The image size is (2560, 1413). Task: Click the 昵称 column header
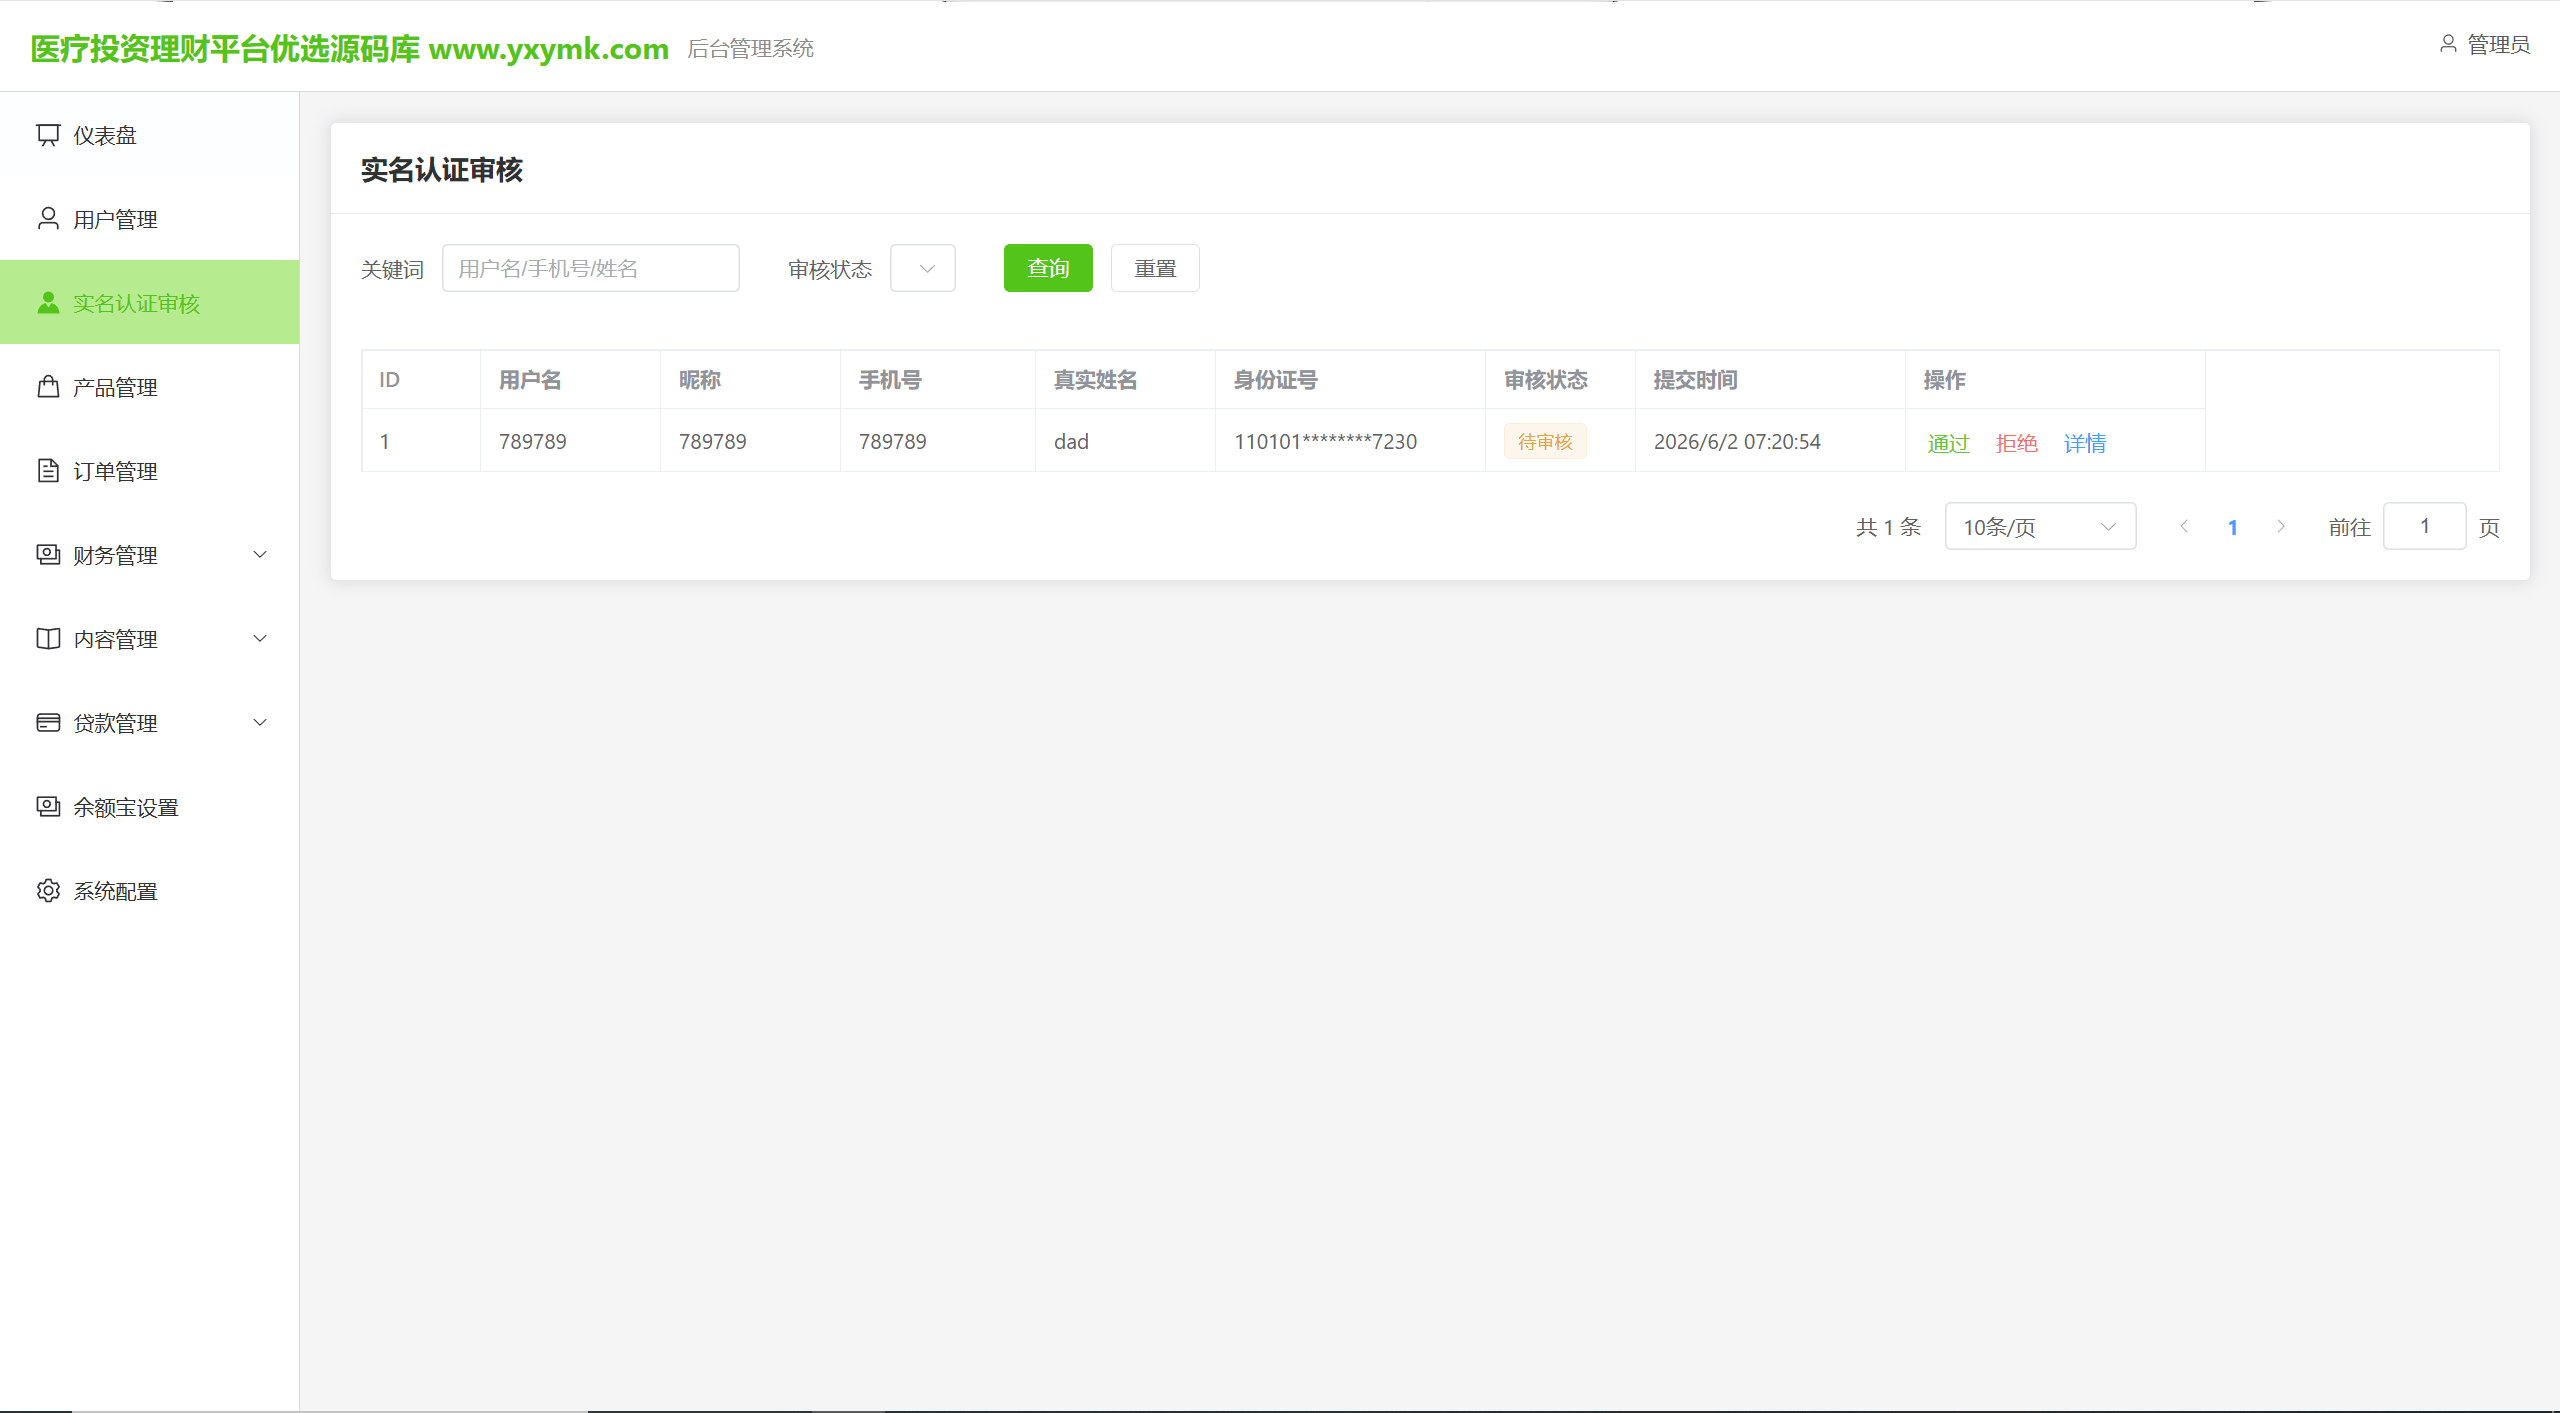[699, 380]
